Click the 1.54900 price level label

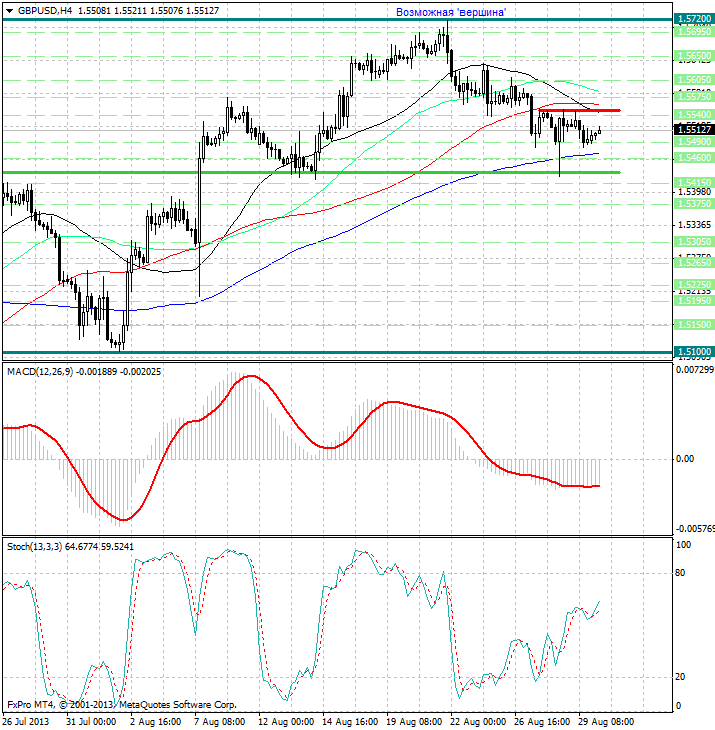coord(694,142)
